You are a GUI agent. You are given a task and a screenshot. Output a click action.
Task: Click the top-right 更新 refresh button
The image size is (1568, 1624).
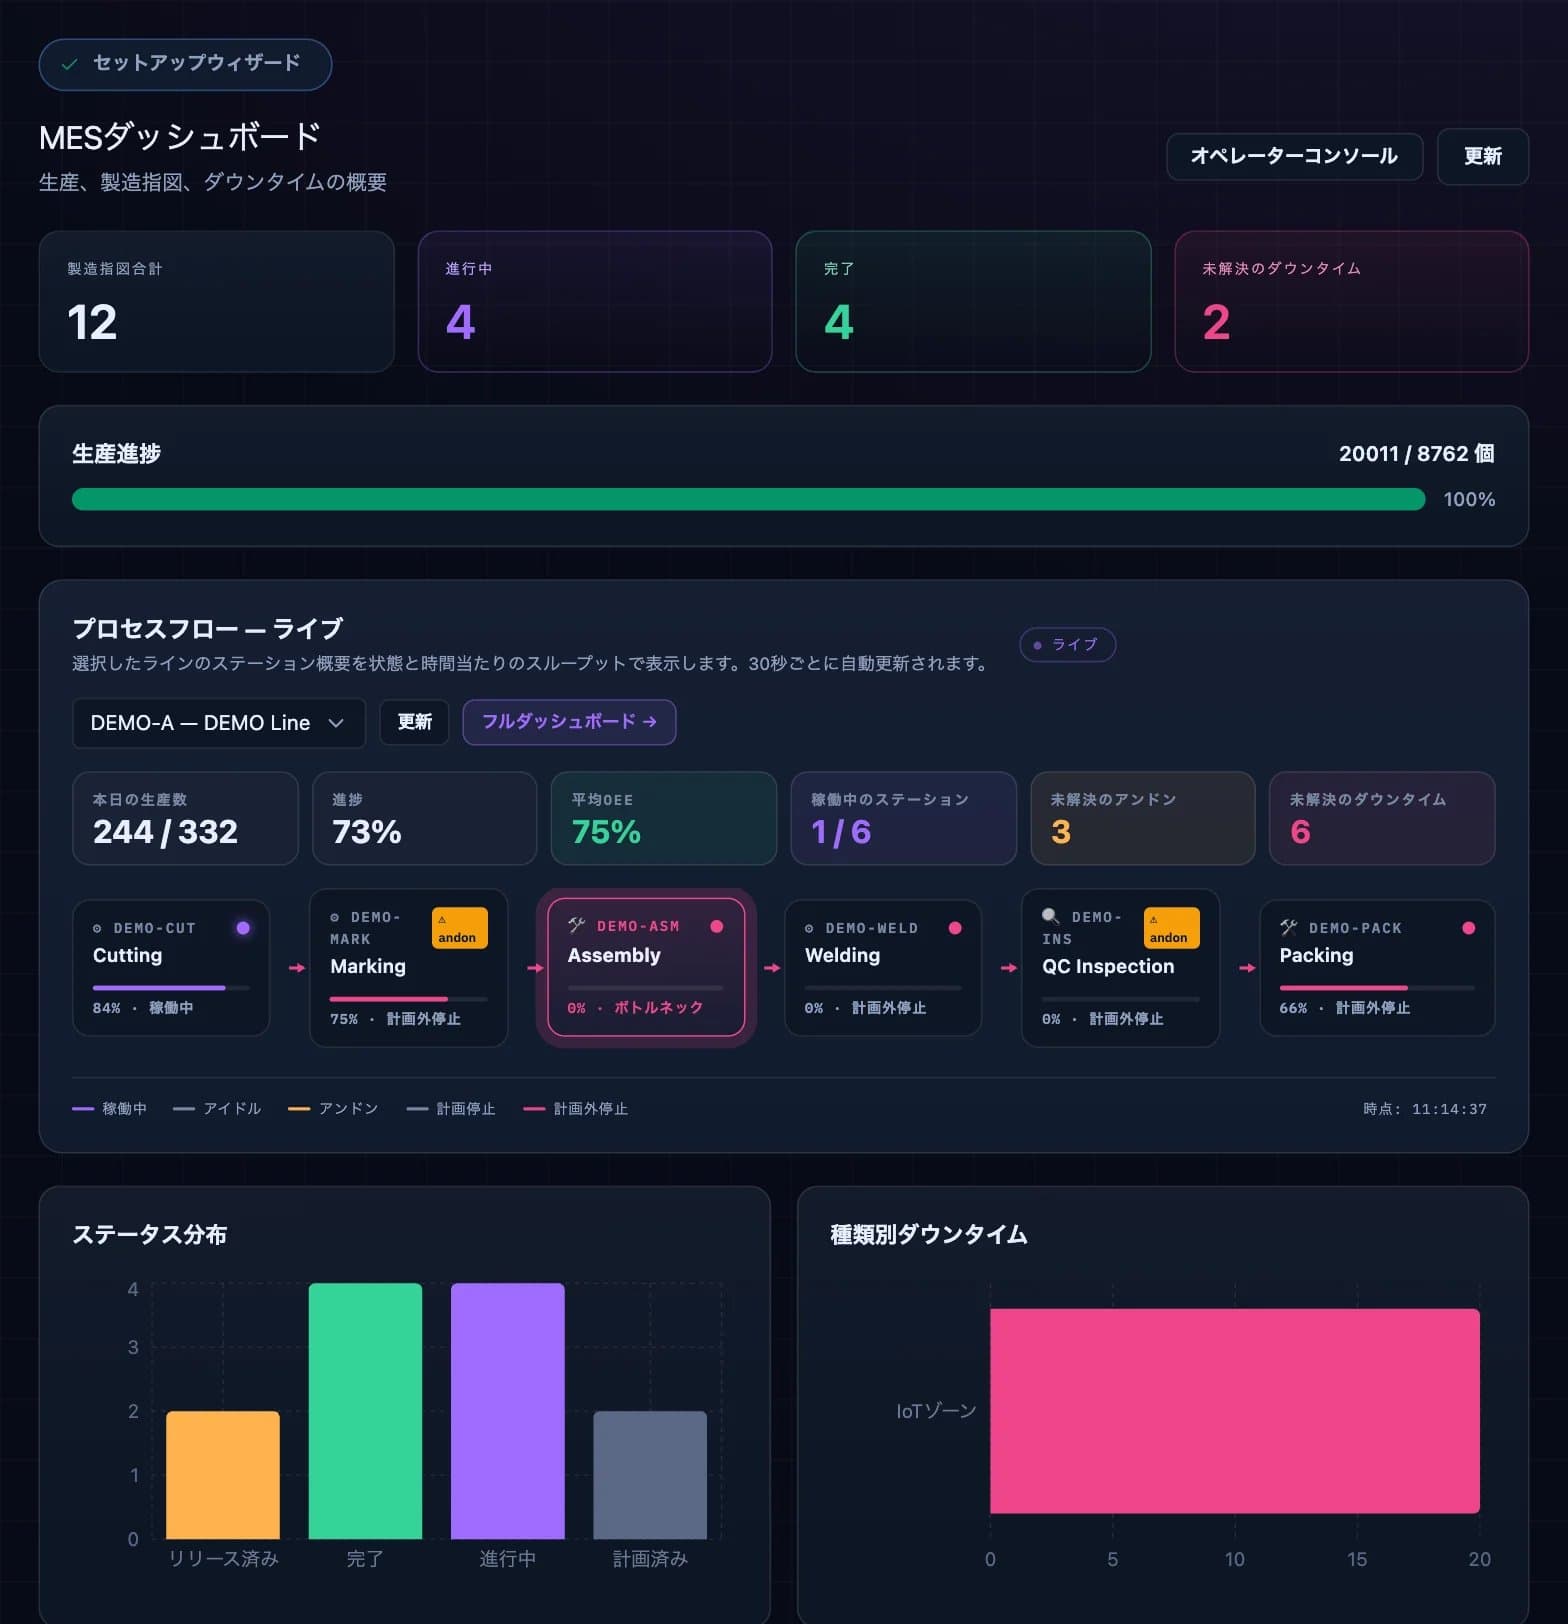pos(1482,156)
